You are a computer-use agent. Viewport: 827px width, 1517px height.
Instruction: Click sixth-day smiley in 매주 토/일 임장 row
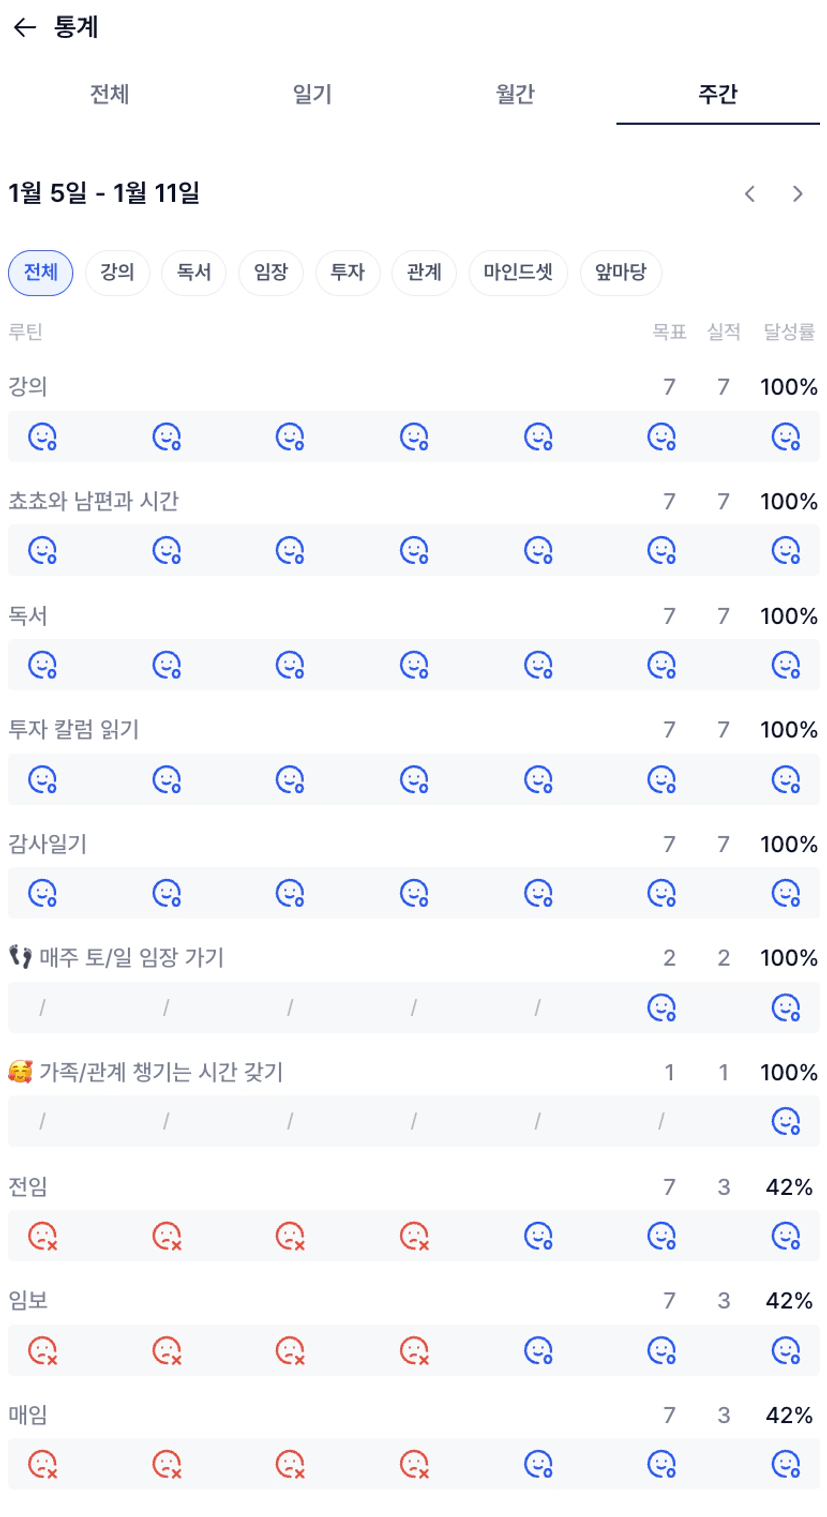pos(662,1008)
